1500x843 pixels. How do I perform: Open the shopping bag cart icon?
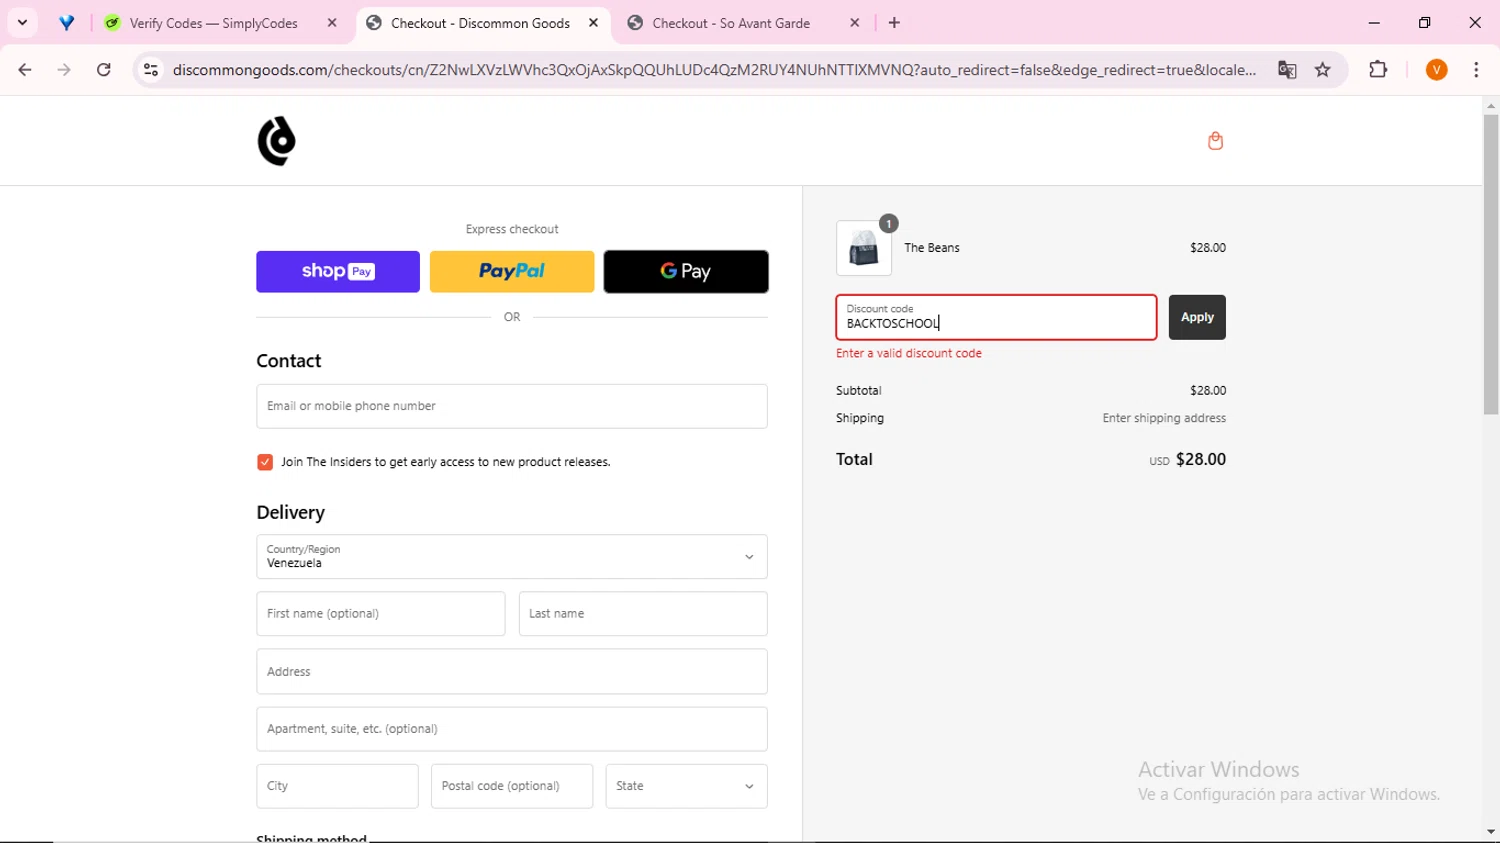pos(1215,141)
